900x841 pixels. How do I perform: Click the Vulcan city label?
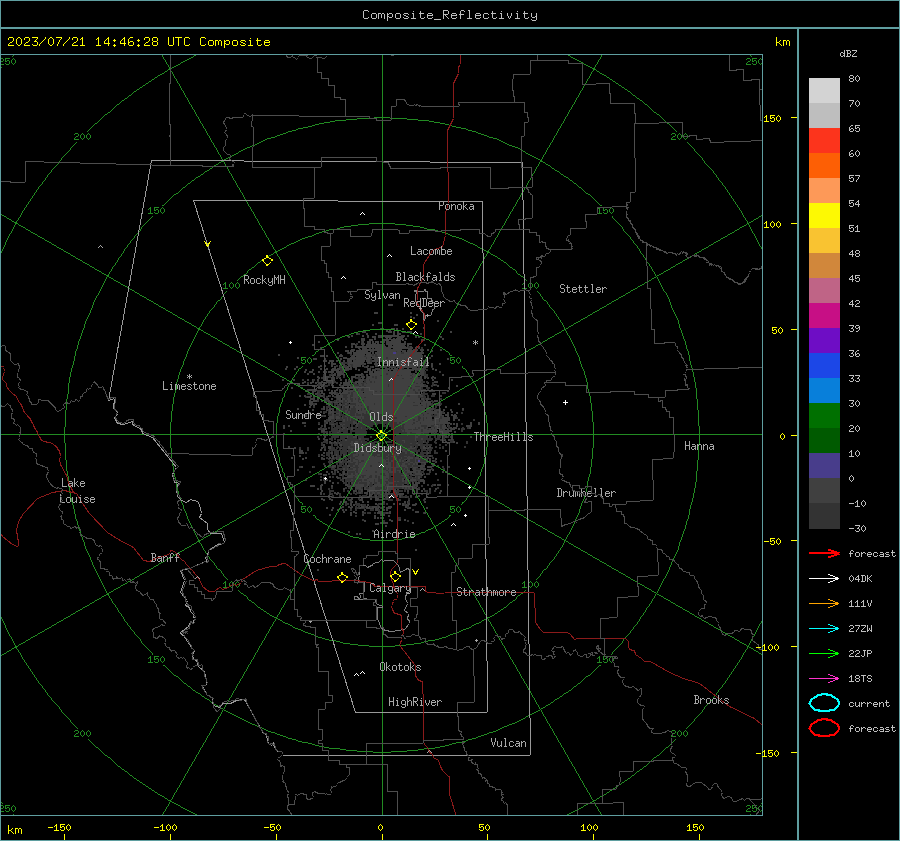508,743
